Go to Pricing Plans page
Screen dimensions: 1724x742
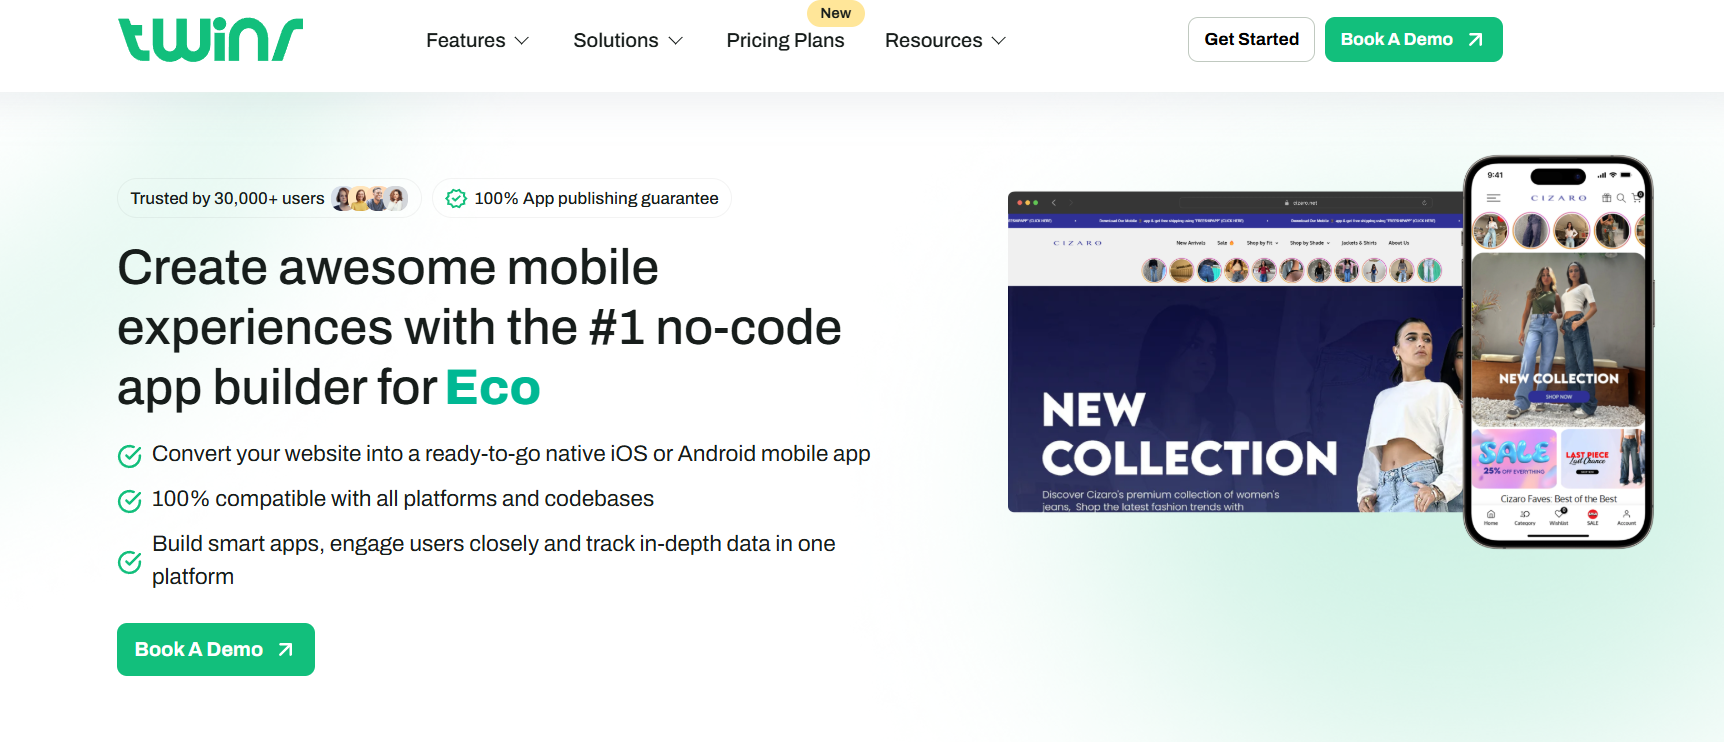(x=785, y=41)
